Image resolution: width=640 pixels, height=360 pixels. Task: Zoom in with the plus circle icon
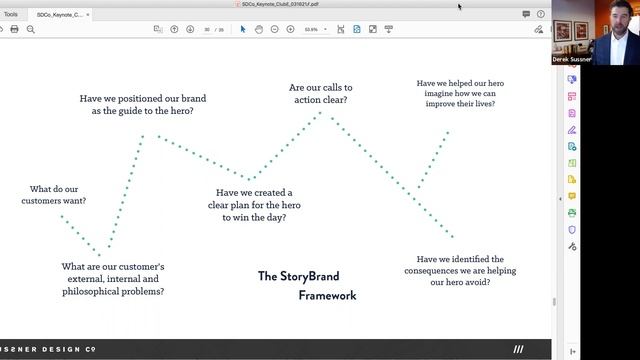click(x=290, y=29)
